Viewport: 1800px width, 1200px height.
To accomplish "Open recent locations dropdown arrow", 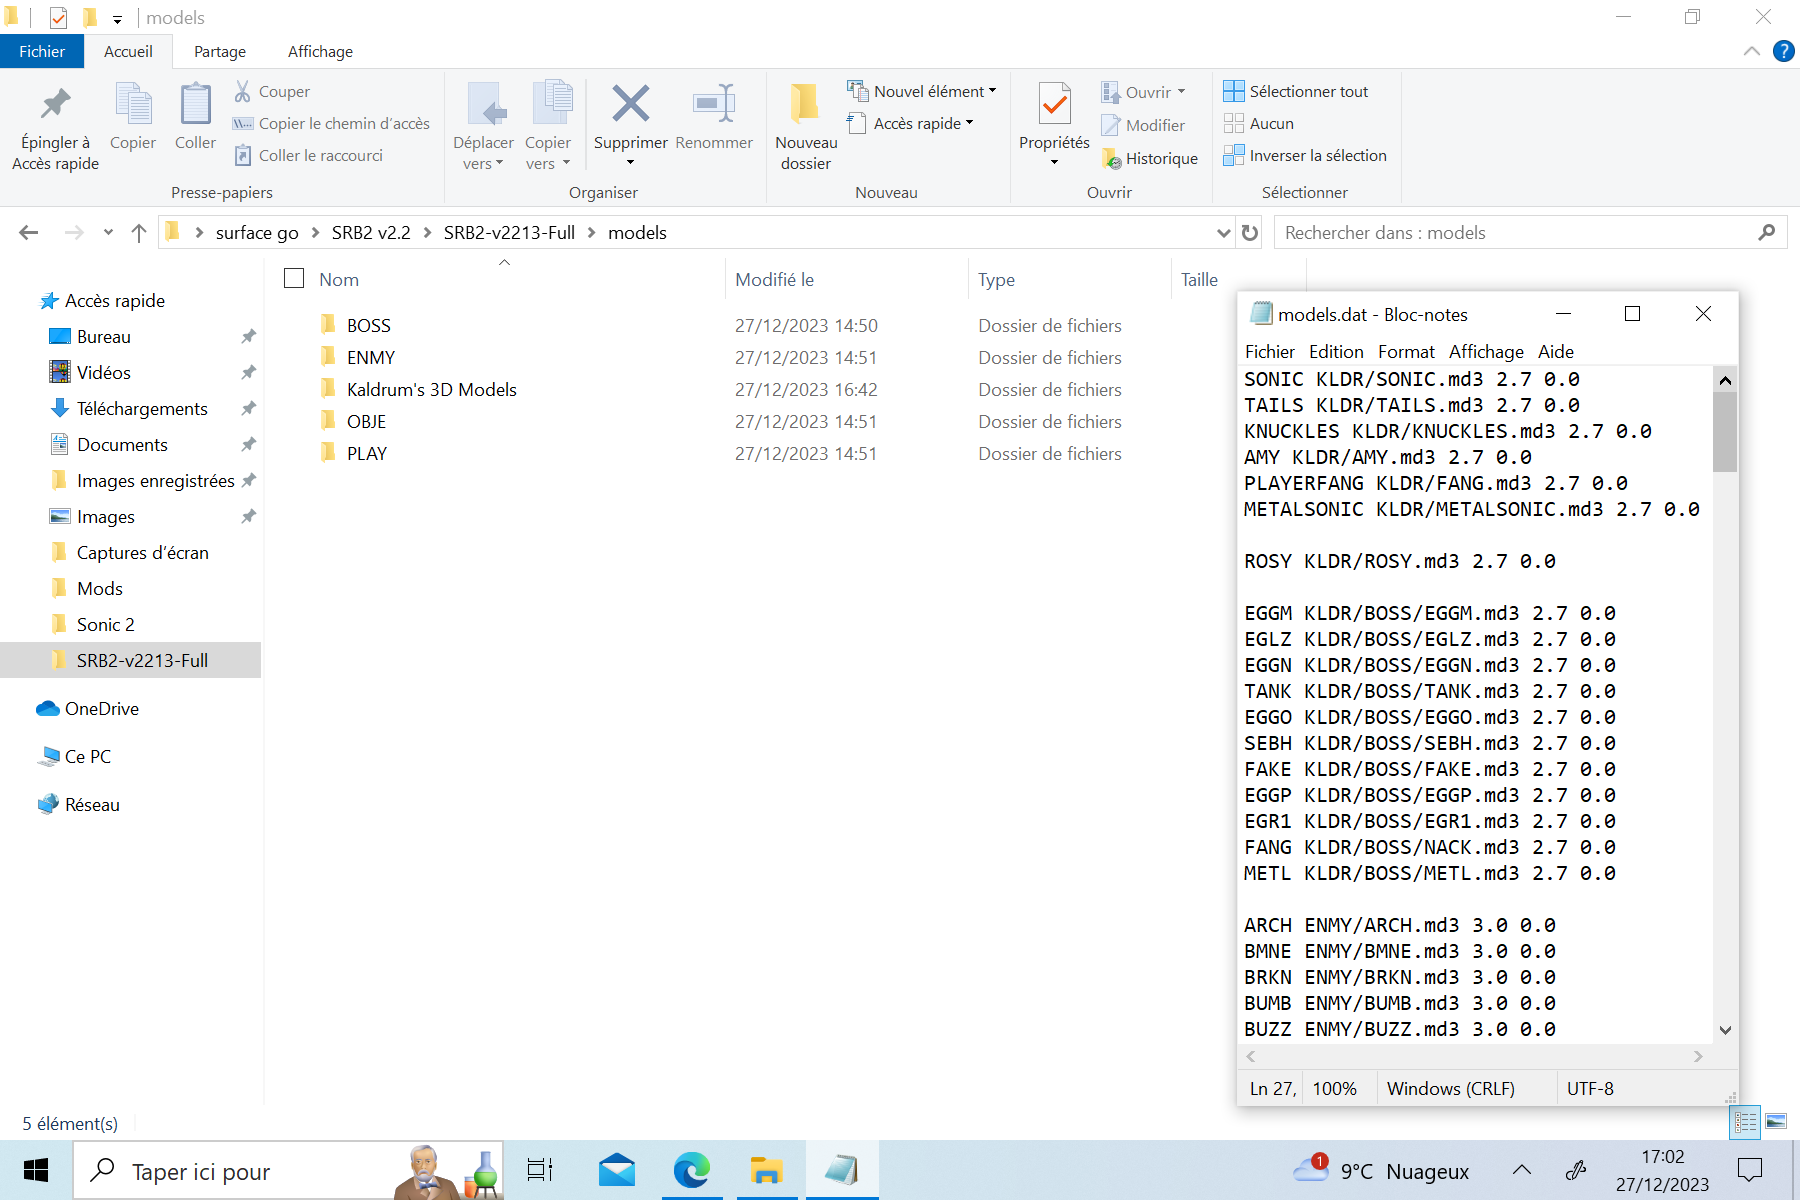I will pos(108,232).
